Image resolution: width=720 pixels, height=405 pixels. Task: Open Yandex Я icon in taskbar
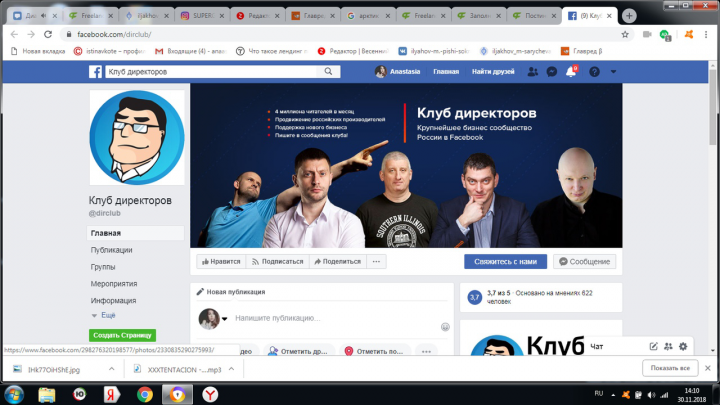coord(112,394)
